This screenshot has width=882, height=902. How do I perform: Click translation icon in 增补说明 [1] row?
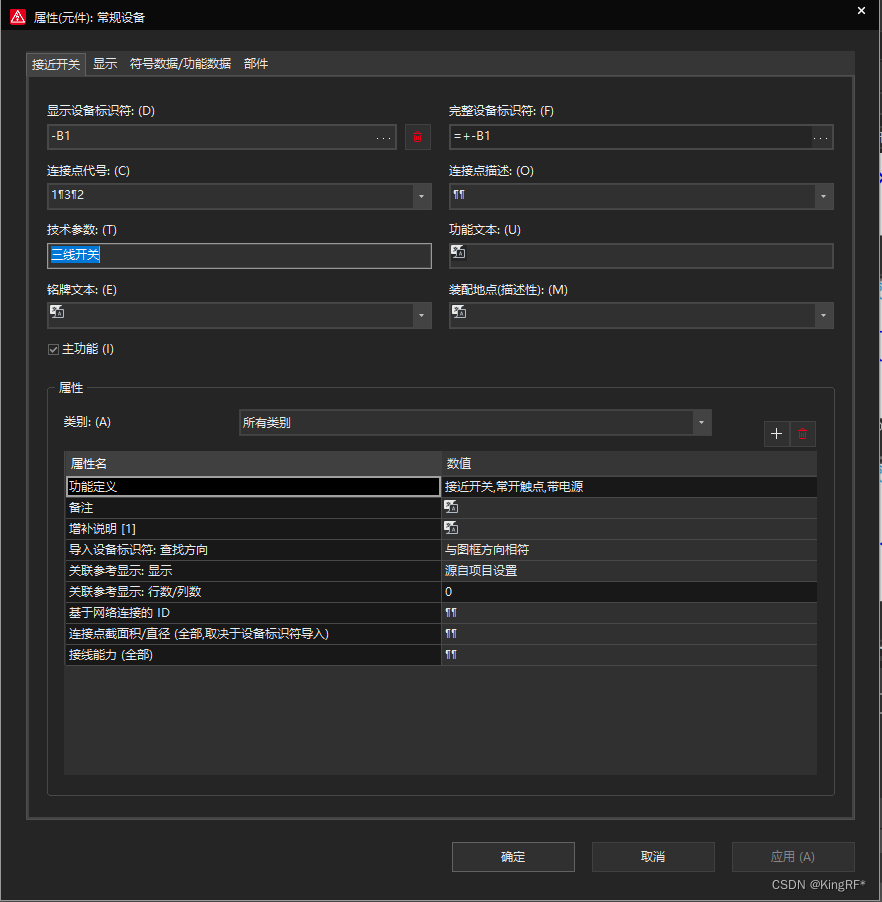(451, 528)
